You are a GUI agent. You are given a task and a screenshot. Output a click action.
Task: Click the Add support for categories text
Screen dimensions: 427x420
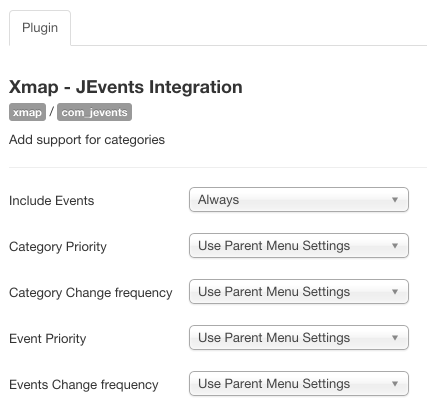pos(87,140)
